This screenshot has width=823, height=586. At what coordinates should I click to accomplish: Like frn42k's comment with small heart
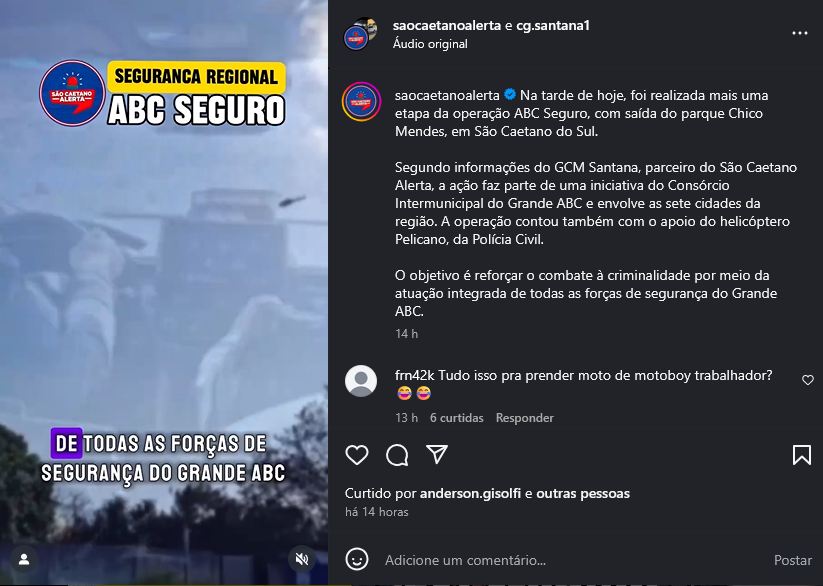[808, 380]
